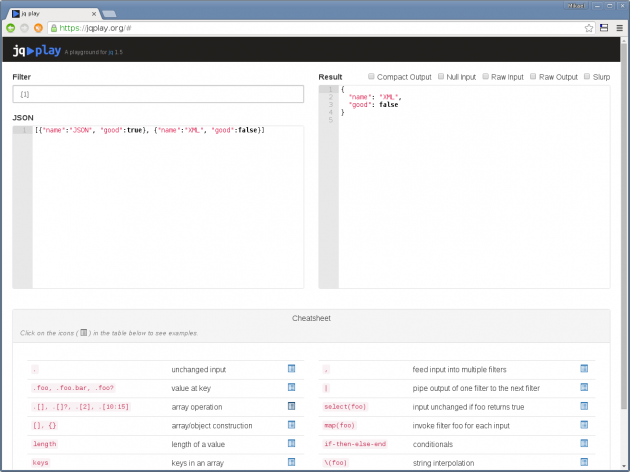Click the browser forward arrow

coord(25,28)
